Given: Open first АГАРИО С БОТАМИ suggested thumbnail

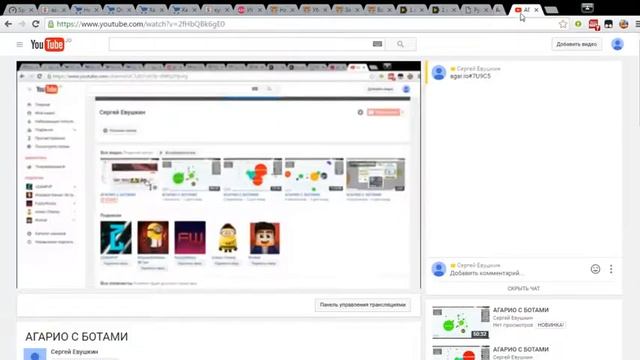Looking at the screenshot, I should (x=461, y=322).
